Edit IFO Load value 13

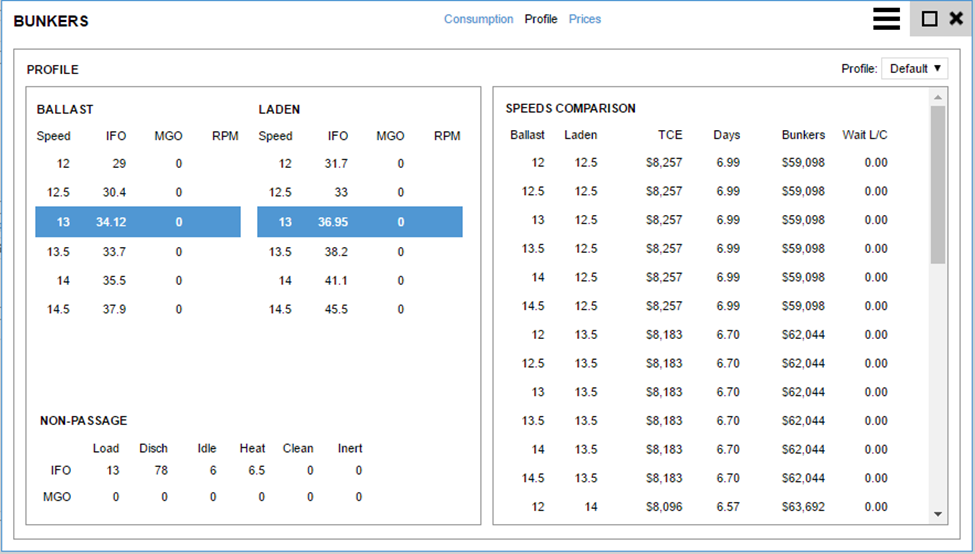click(112, 470)
